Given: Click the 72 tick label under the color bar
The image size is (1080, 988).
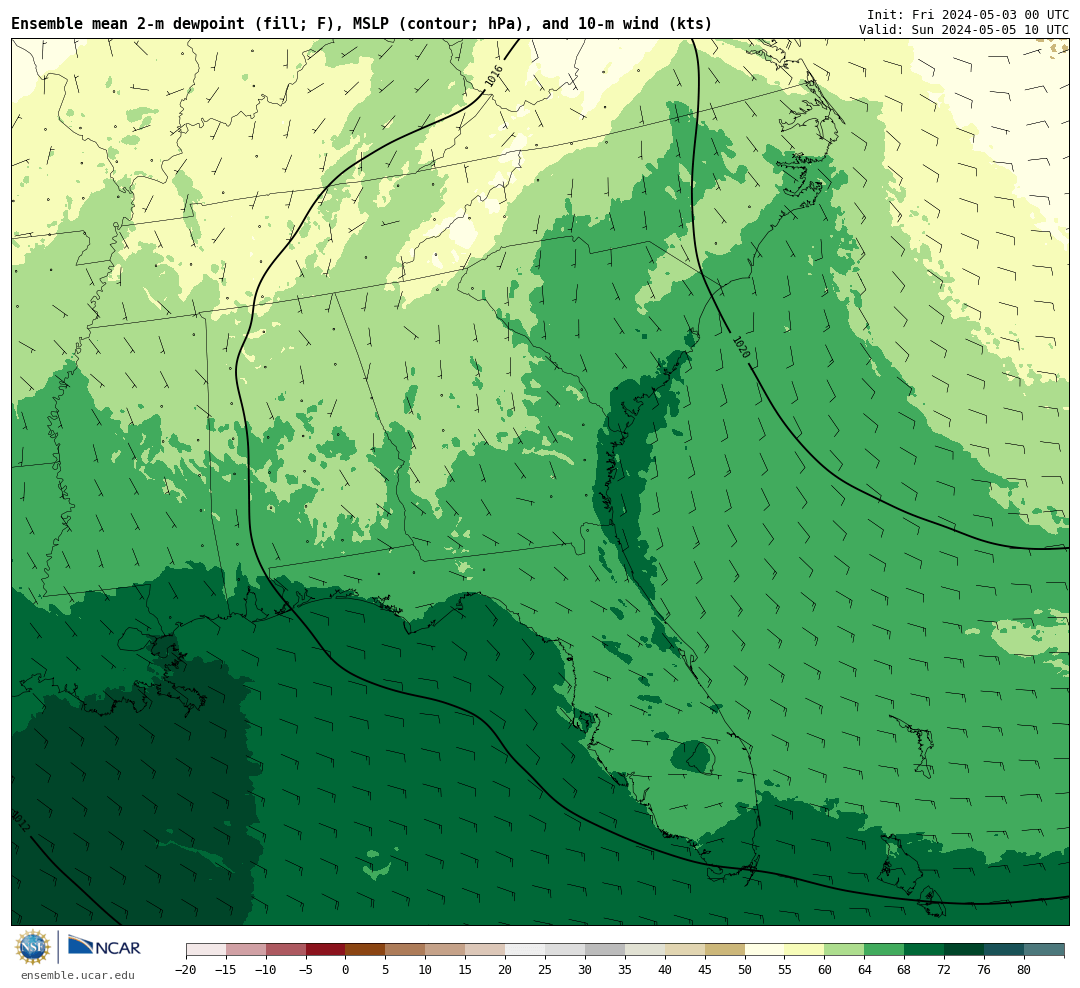Looking at the screenshot, I should click(x=945, y=969).
